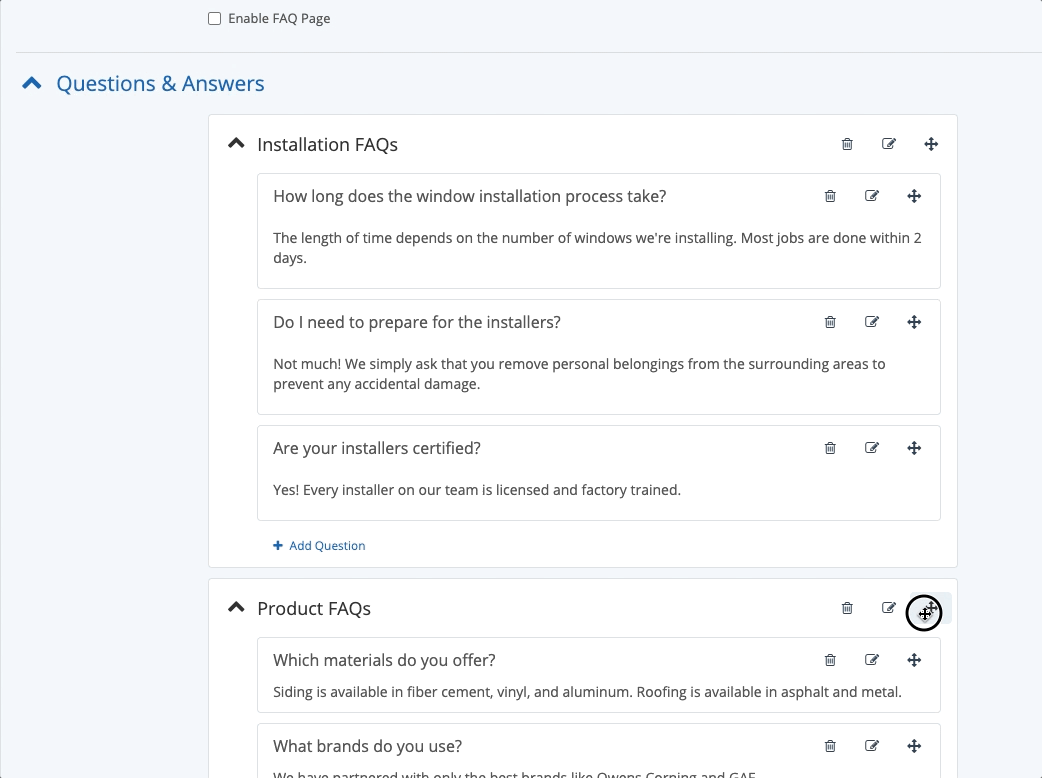The width and height of the screenshot is (1042, 778).
Task: Click move handle for 'What brands do you use?'
Action: tap(914, 746)
